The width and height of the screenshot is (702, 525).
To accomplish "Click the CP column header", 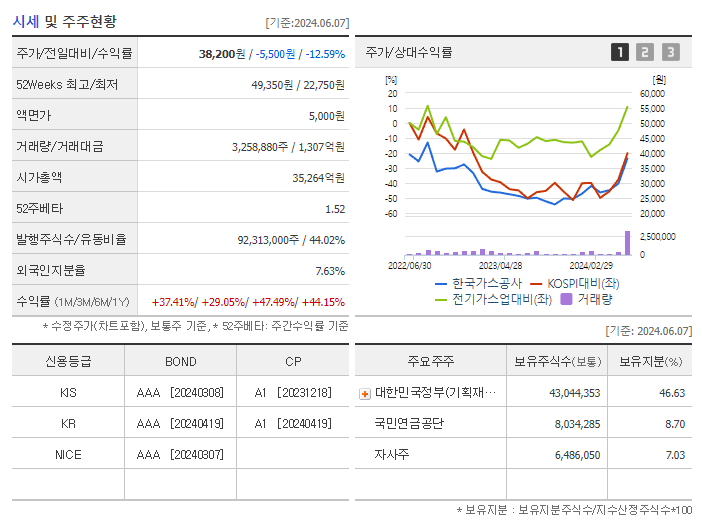I will coord(293,362).
